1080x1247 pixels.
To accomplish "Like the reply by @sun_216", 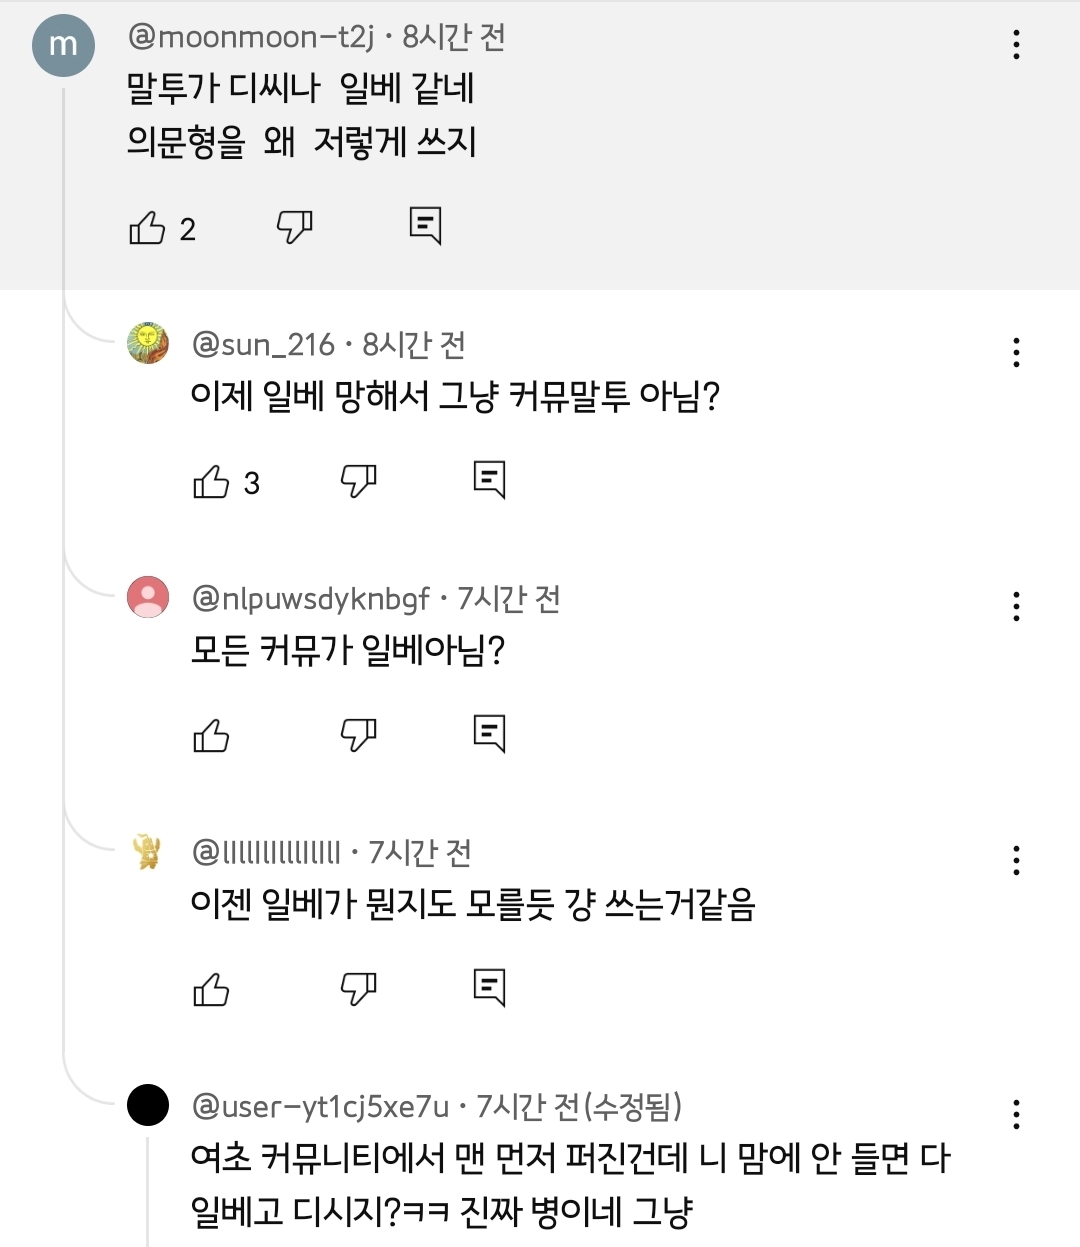I will coord(211,482).
